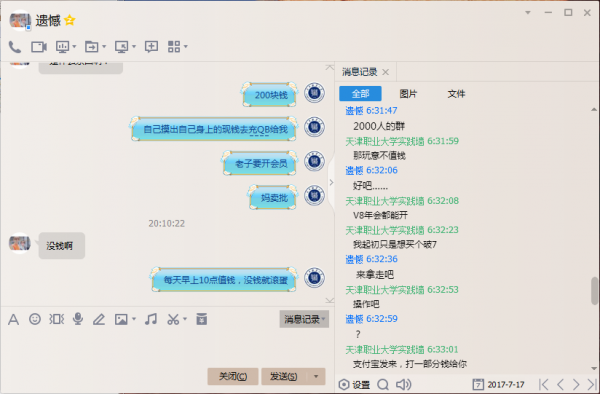The height and width of the screenshot is (394, 600).
Task: Click the message history vertical scrollbar thumb
Action: [x=594, y=291]
